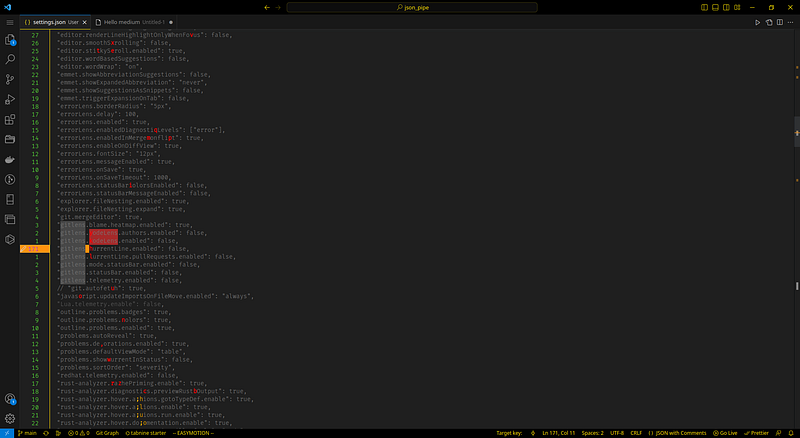This screenshot has width=800, height=438.
Task: Click the feedback icon left of the bell
Action: tap(779, 433)
